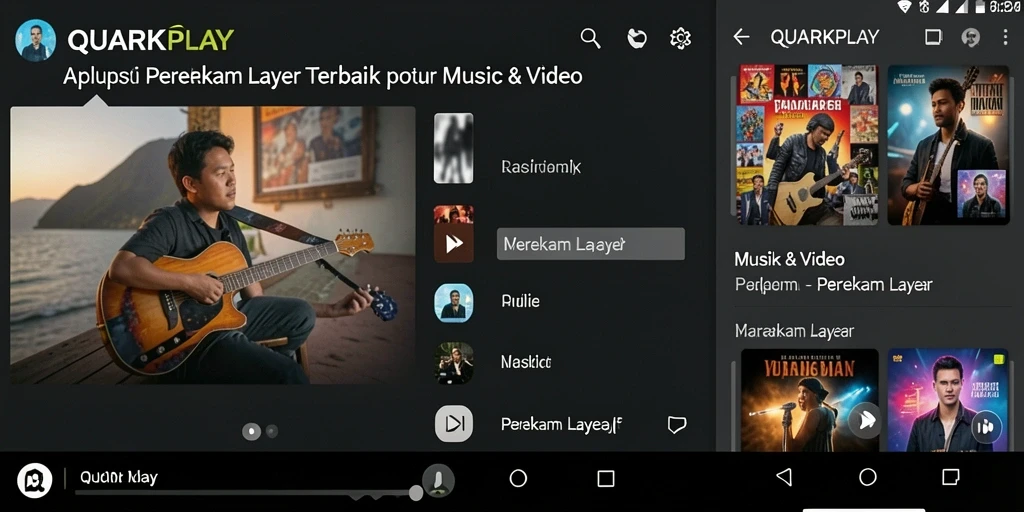This screenshot has width=1024, height=512.
Task: Open the singer with microphone video card
Action: point(810,400)
